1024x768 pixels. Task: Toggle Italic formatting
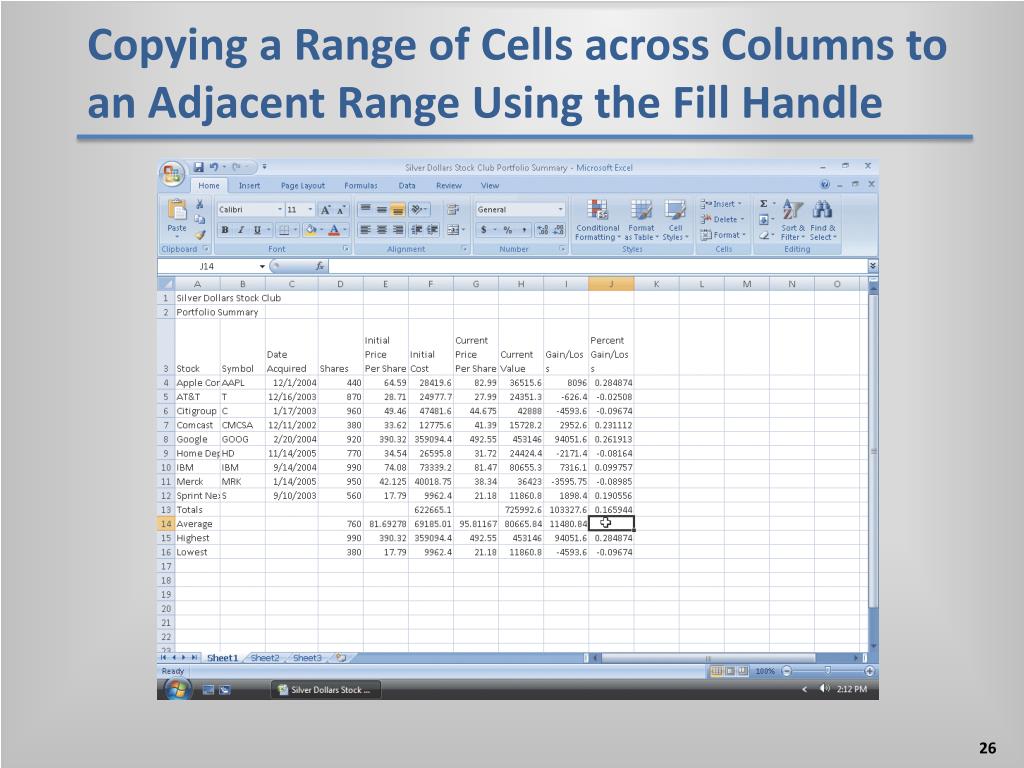241,230
